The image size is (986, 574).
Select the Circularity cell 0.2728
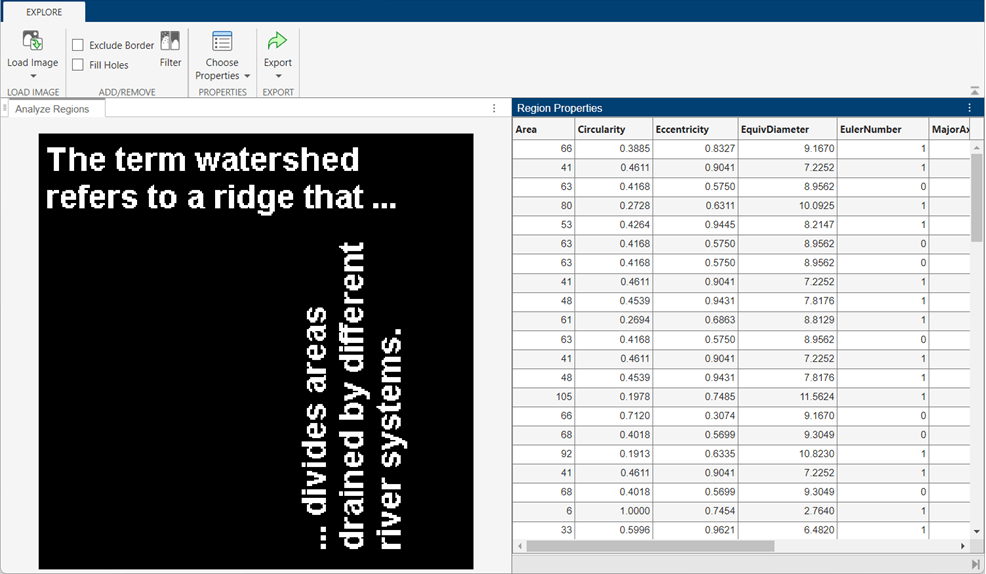click(x=614, y=206)
